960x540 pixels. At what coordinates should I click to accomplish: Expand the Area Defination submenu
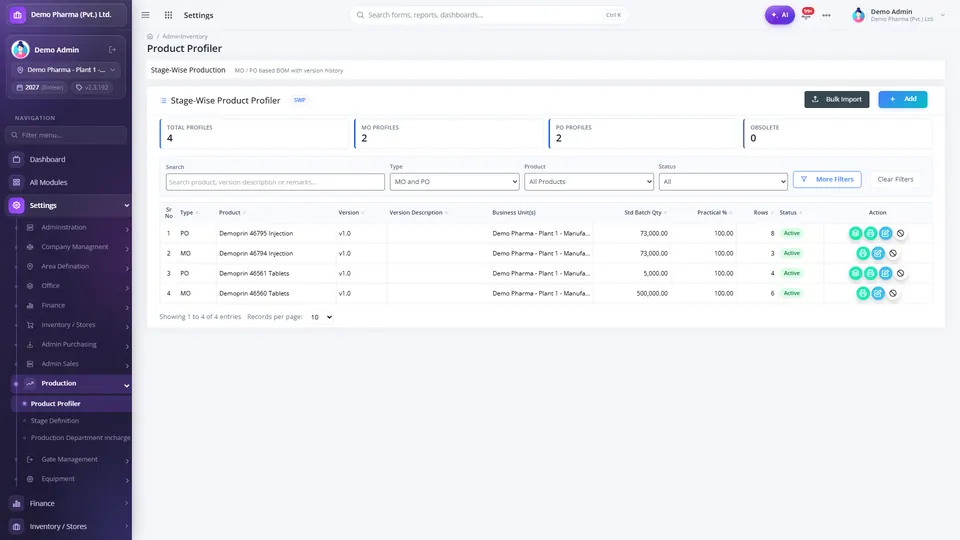[77, 267]
